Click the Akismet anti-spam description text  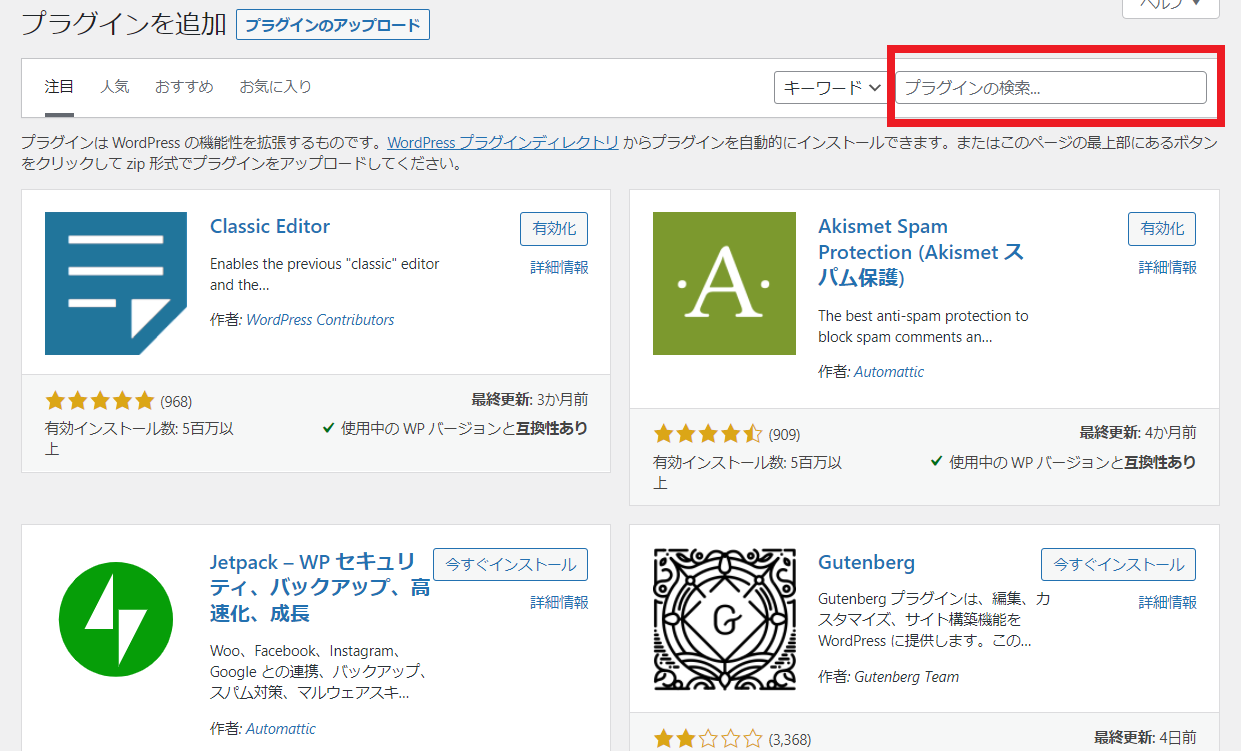tap(923, 326)
